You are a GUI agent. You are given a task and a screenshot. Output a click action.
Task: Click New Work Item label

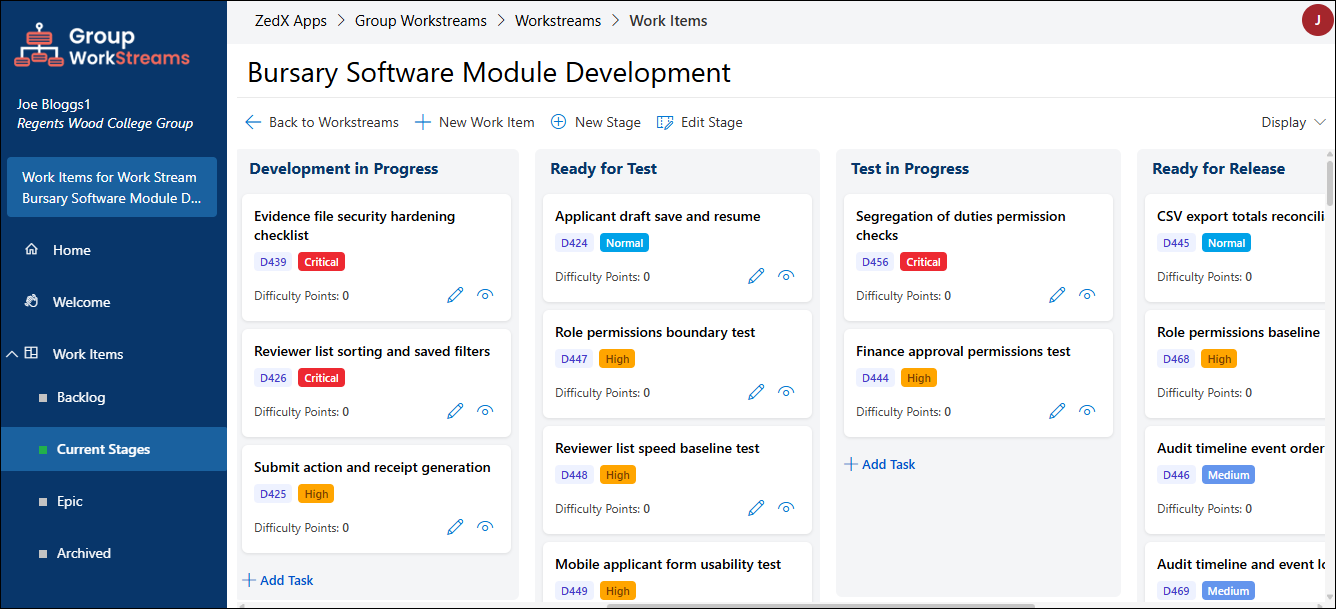487,122
